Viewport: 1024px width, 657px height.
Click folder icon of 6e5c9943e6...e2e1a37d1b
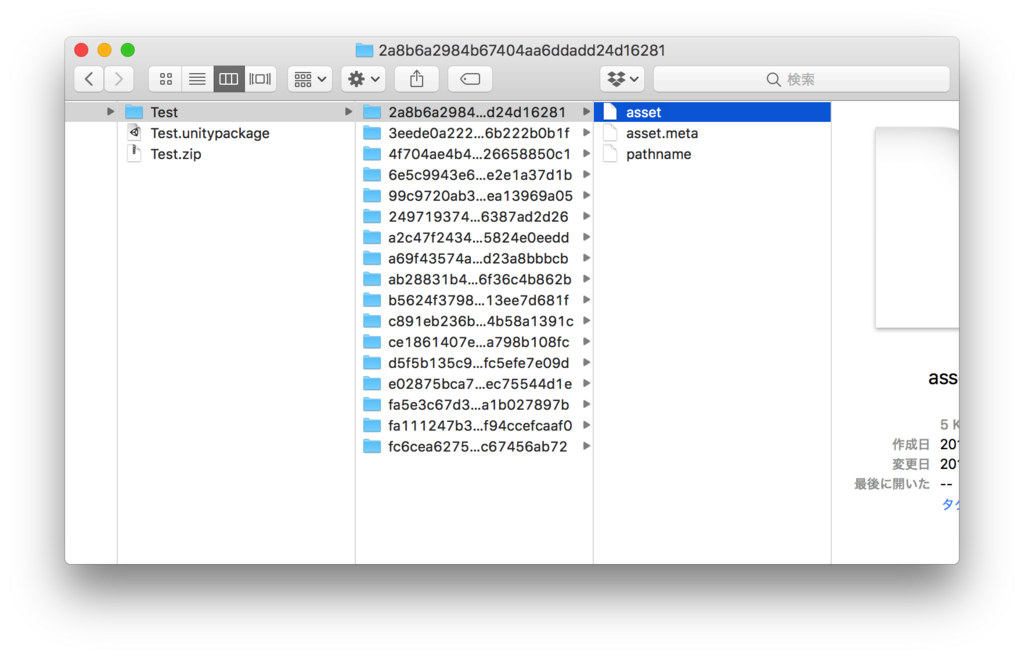[372, 174]
